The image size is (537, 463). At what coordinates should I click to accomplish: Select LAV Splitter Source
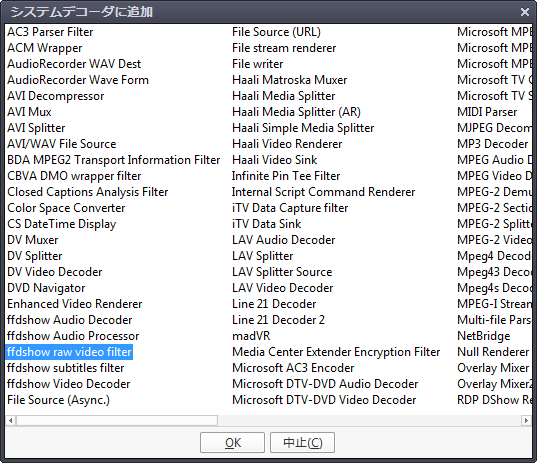[282, 272]
